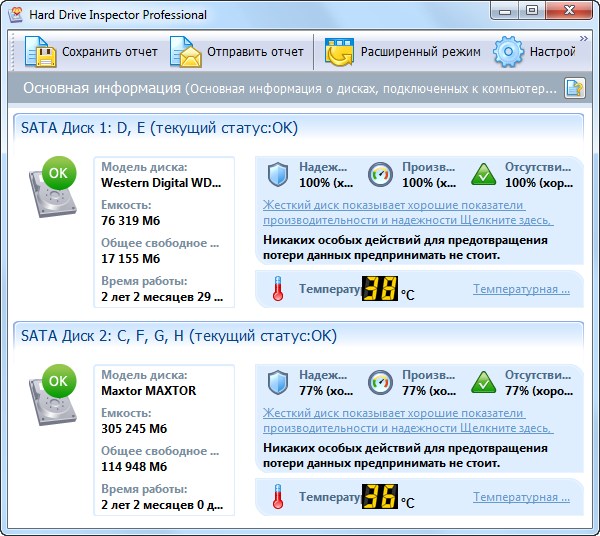Click the Save report floppy disk icon

point(41,52)
